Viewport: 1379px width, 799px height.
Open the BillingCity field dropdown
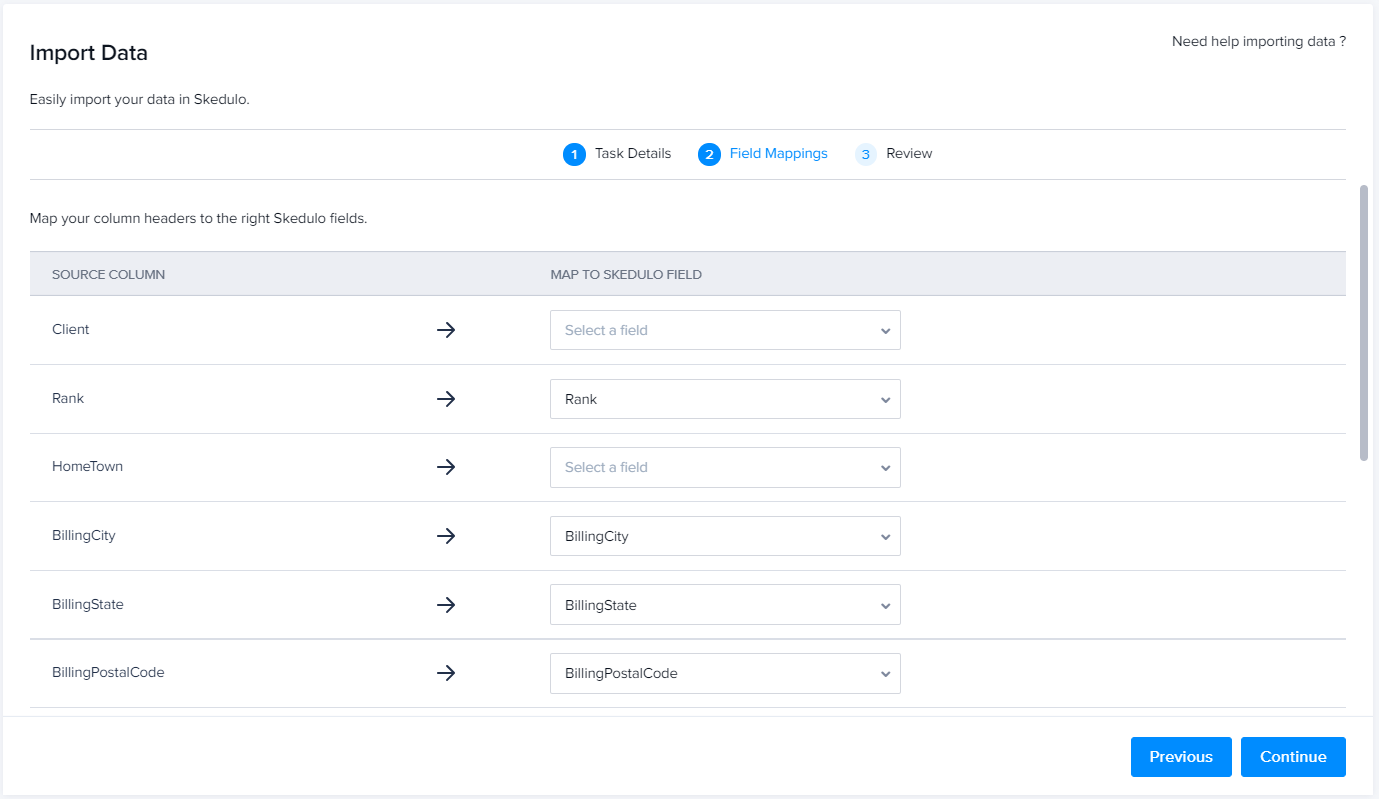click(x=725, y=536)
